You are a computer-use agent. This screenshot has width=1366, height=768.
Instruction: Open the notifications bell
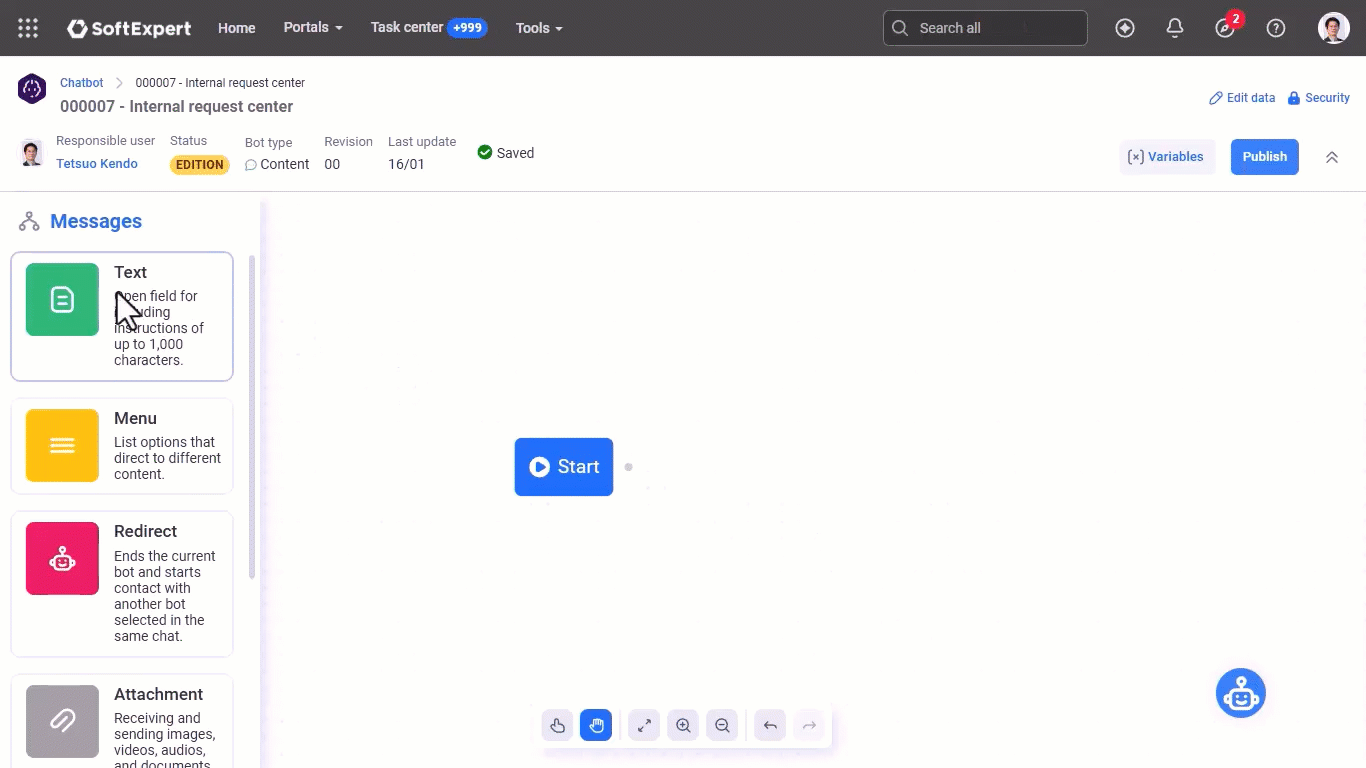[x=1175, y=28]
